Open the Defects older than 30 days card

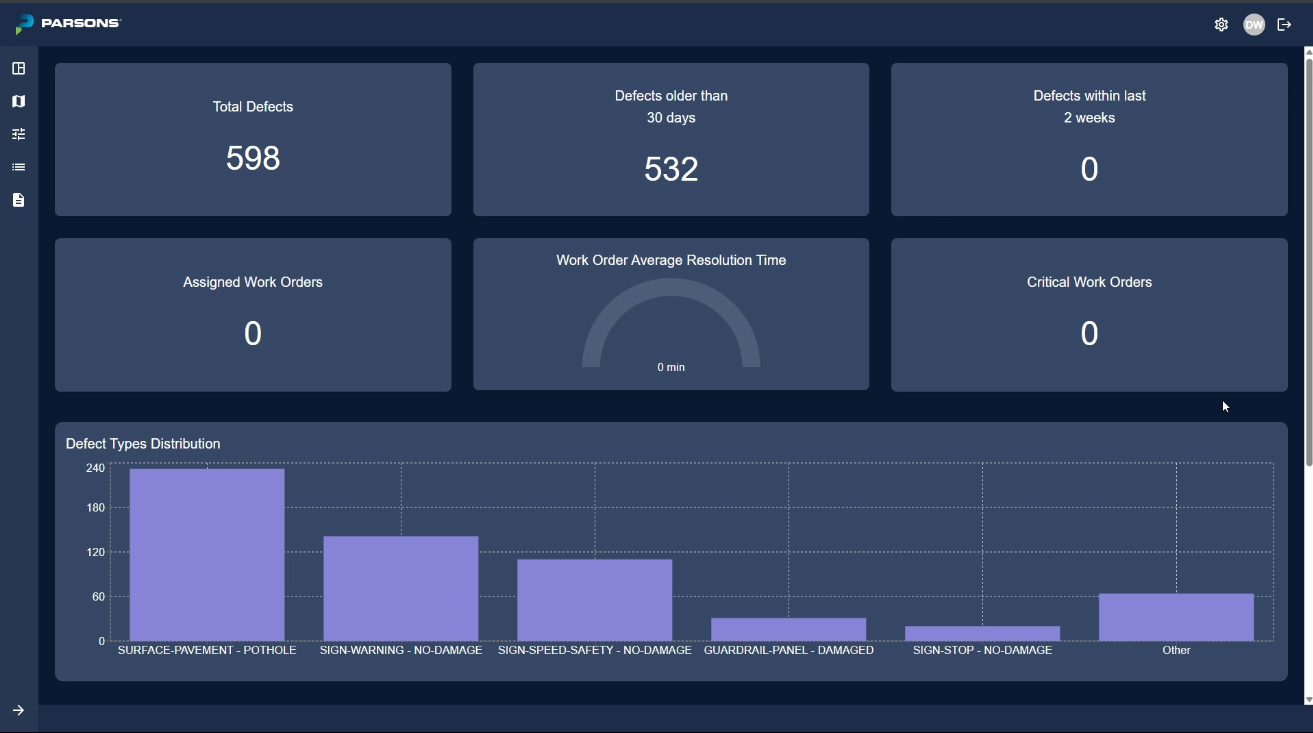tap(671, 139)
